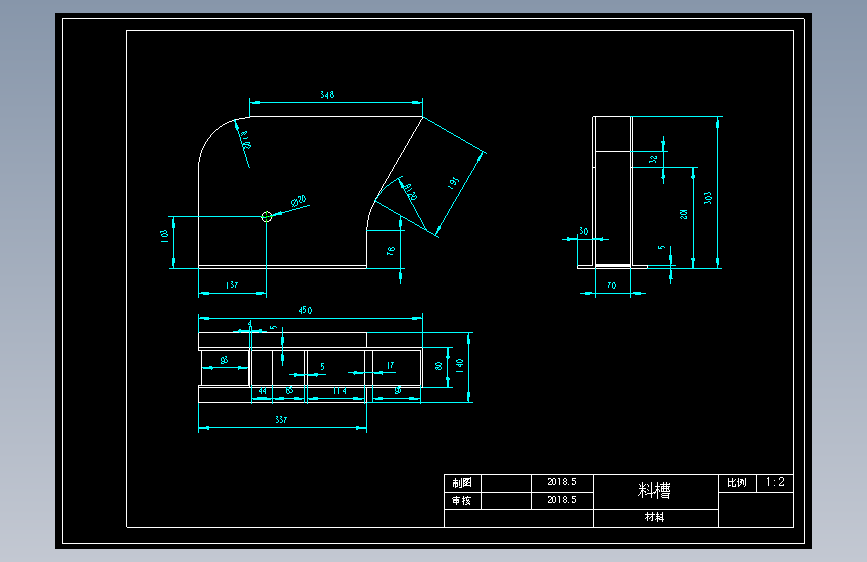Image resolution: width=867 pixels, height=562 pixels.
Task: Click the 114 dimension text
Action: (340, 391)
